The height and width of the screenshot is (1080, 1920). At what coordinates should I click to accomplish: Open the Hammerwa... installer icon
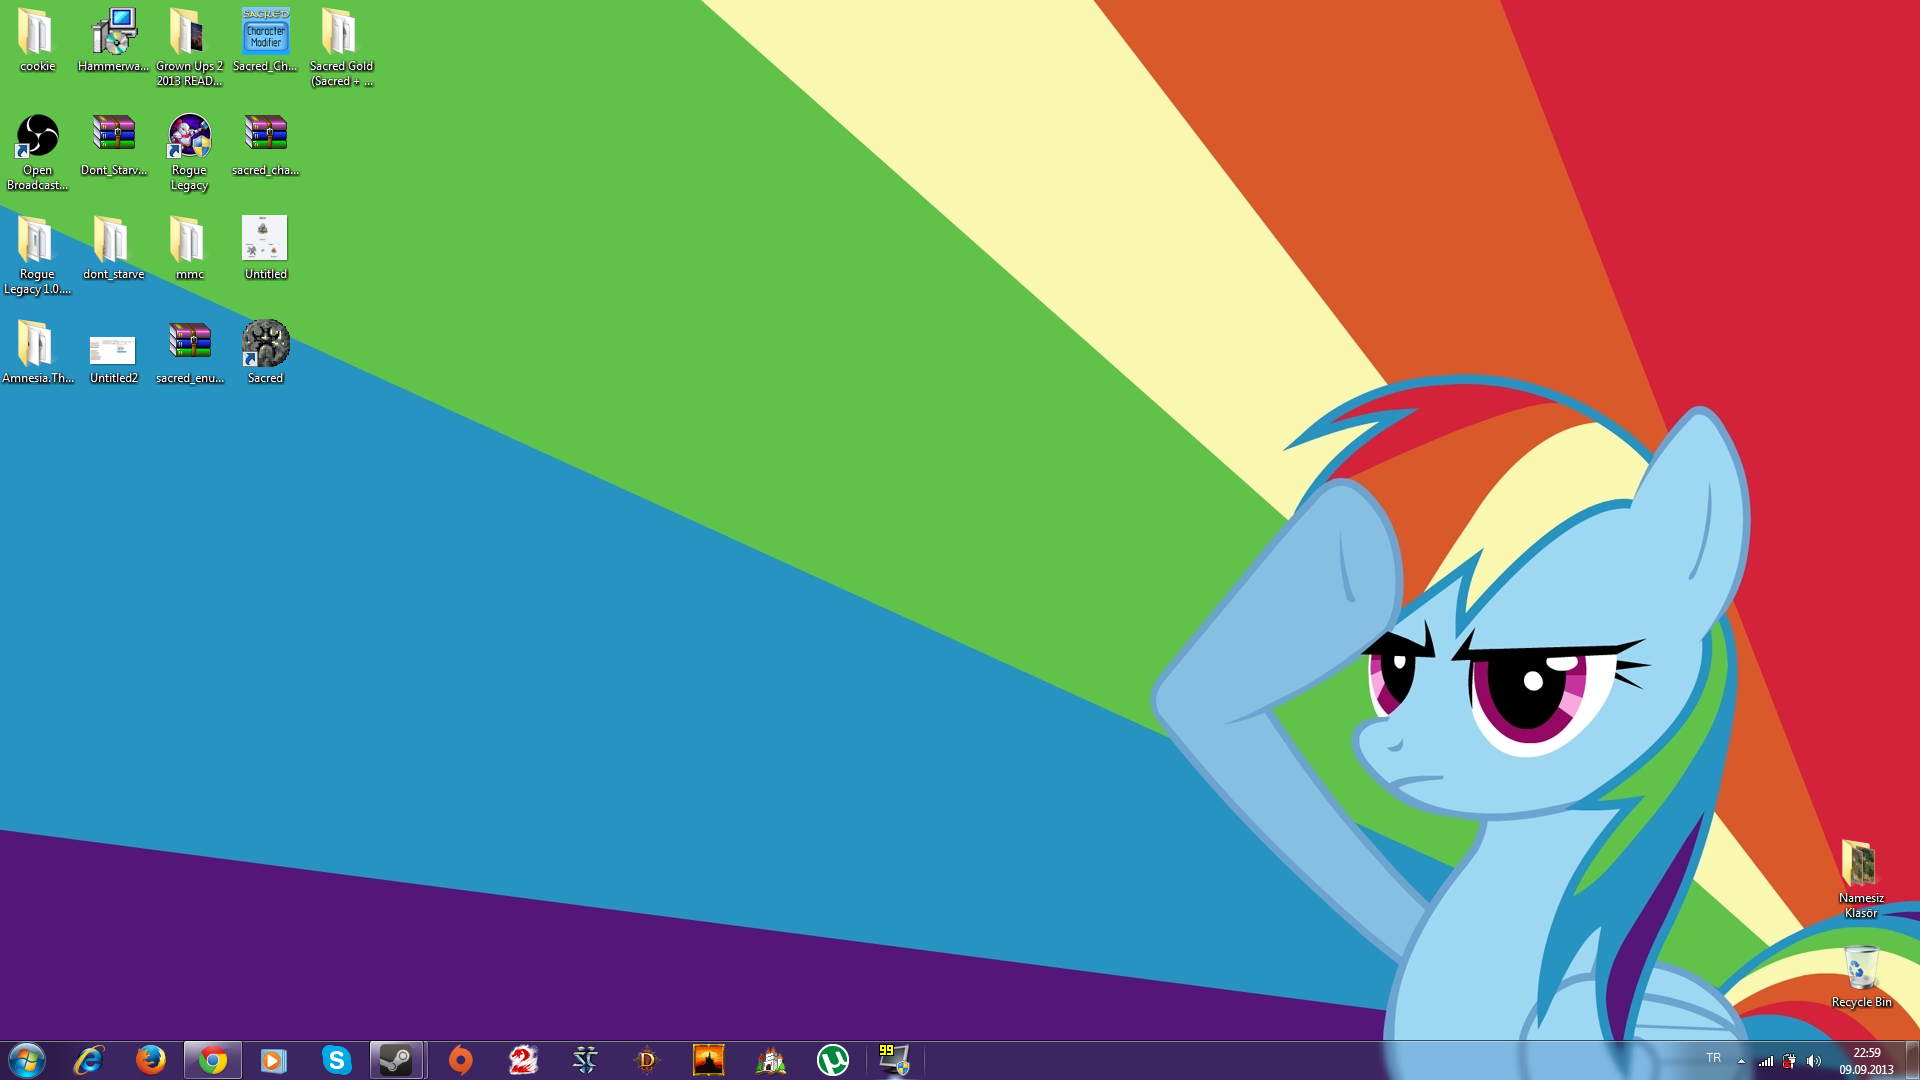click(x=113, y=41)
